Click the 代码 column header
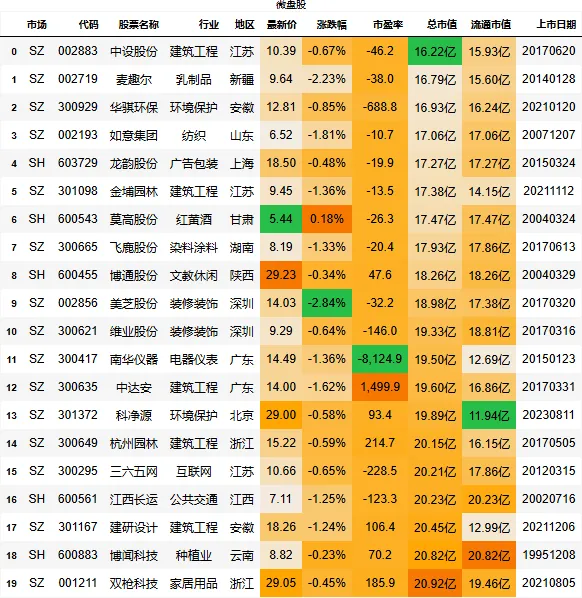 pos(88,25)
